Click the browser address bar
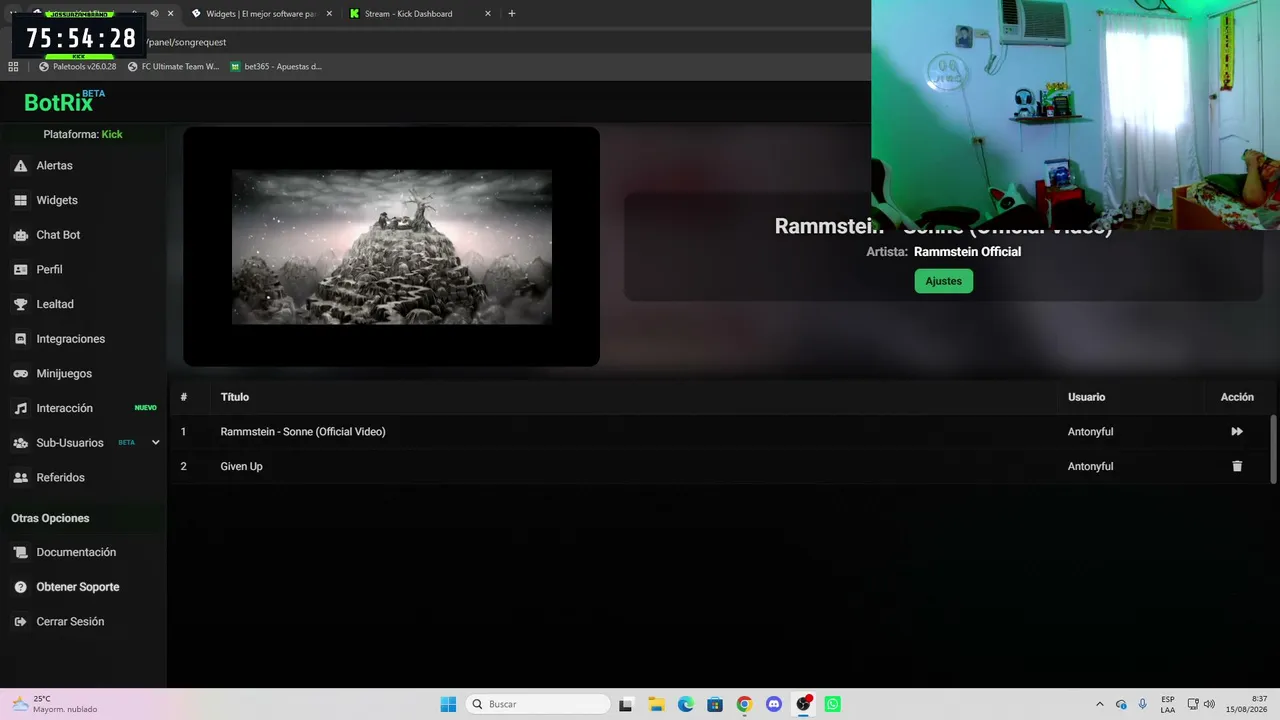The height and width of the screenshot is (720, 1280). [500, 42]
